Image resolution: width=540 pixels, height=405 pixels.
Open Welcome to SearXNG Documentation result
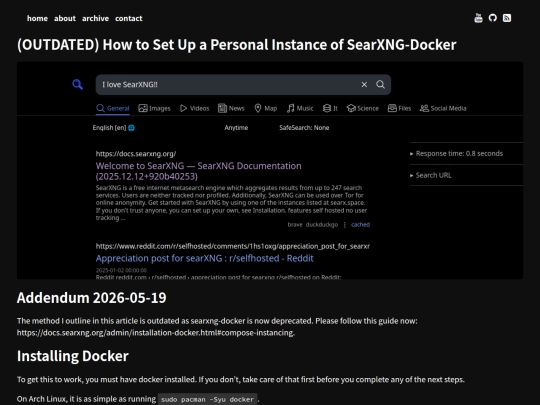pos(198,171)
